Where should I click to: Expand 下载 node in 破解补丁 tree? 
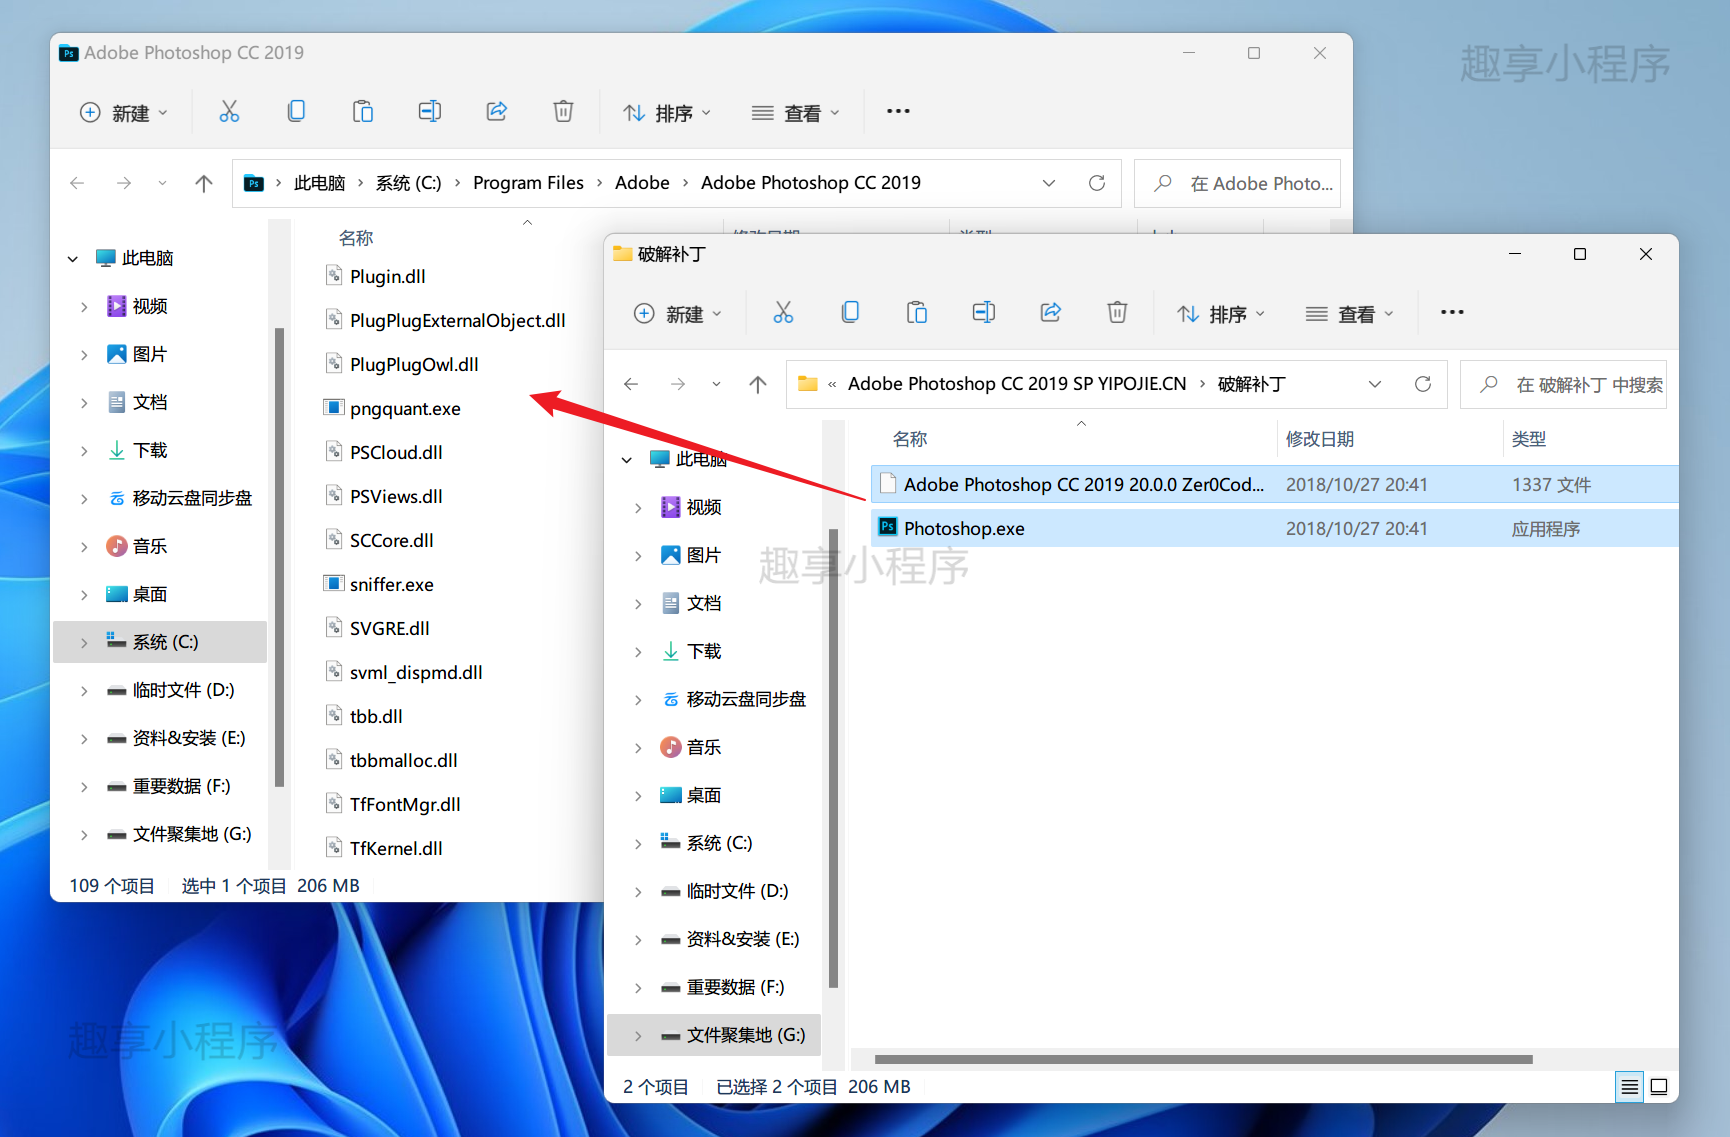coord(638,652)
